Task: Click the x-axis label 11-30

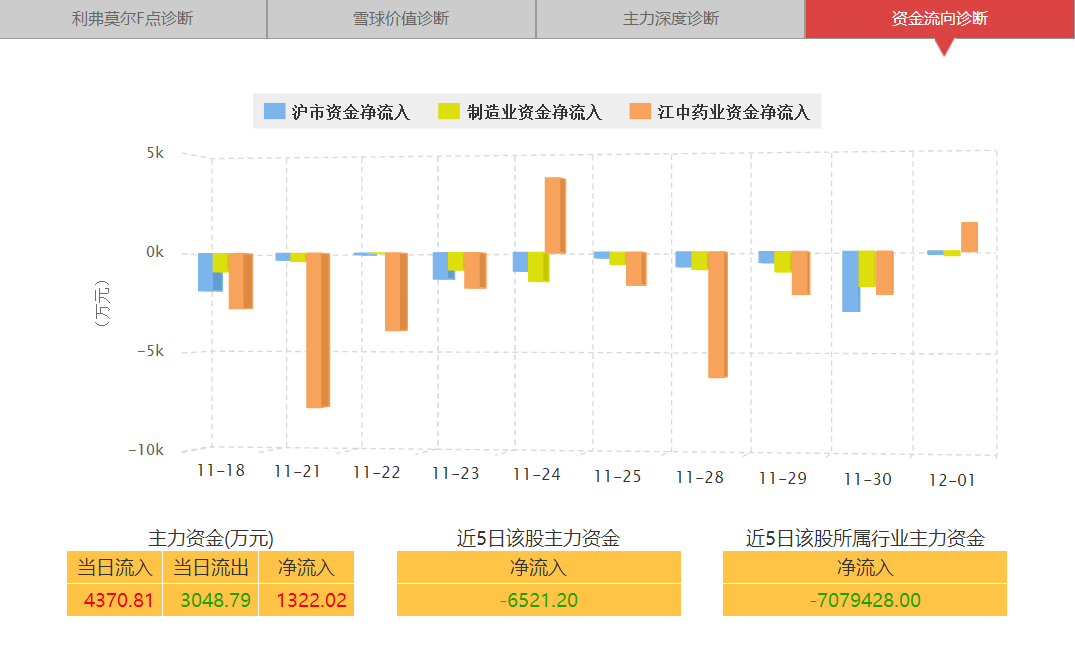Action: (868, 479)
